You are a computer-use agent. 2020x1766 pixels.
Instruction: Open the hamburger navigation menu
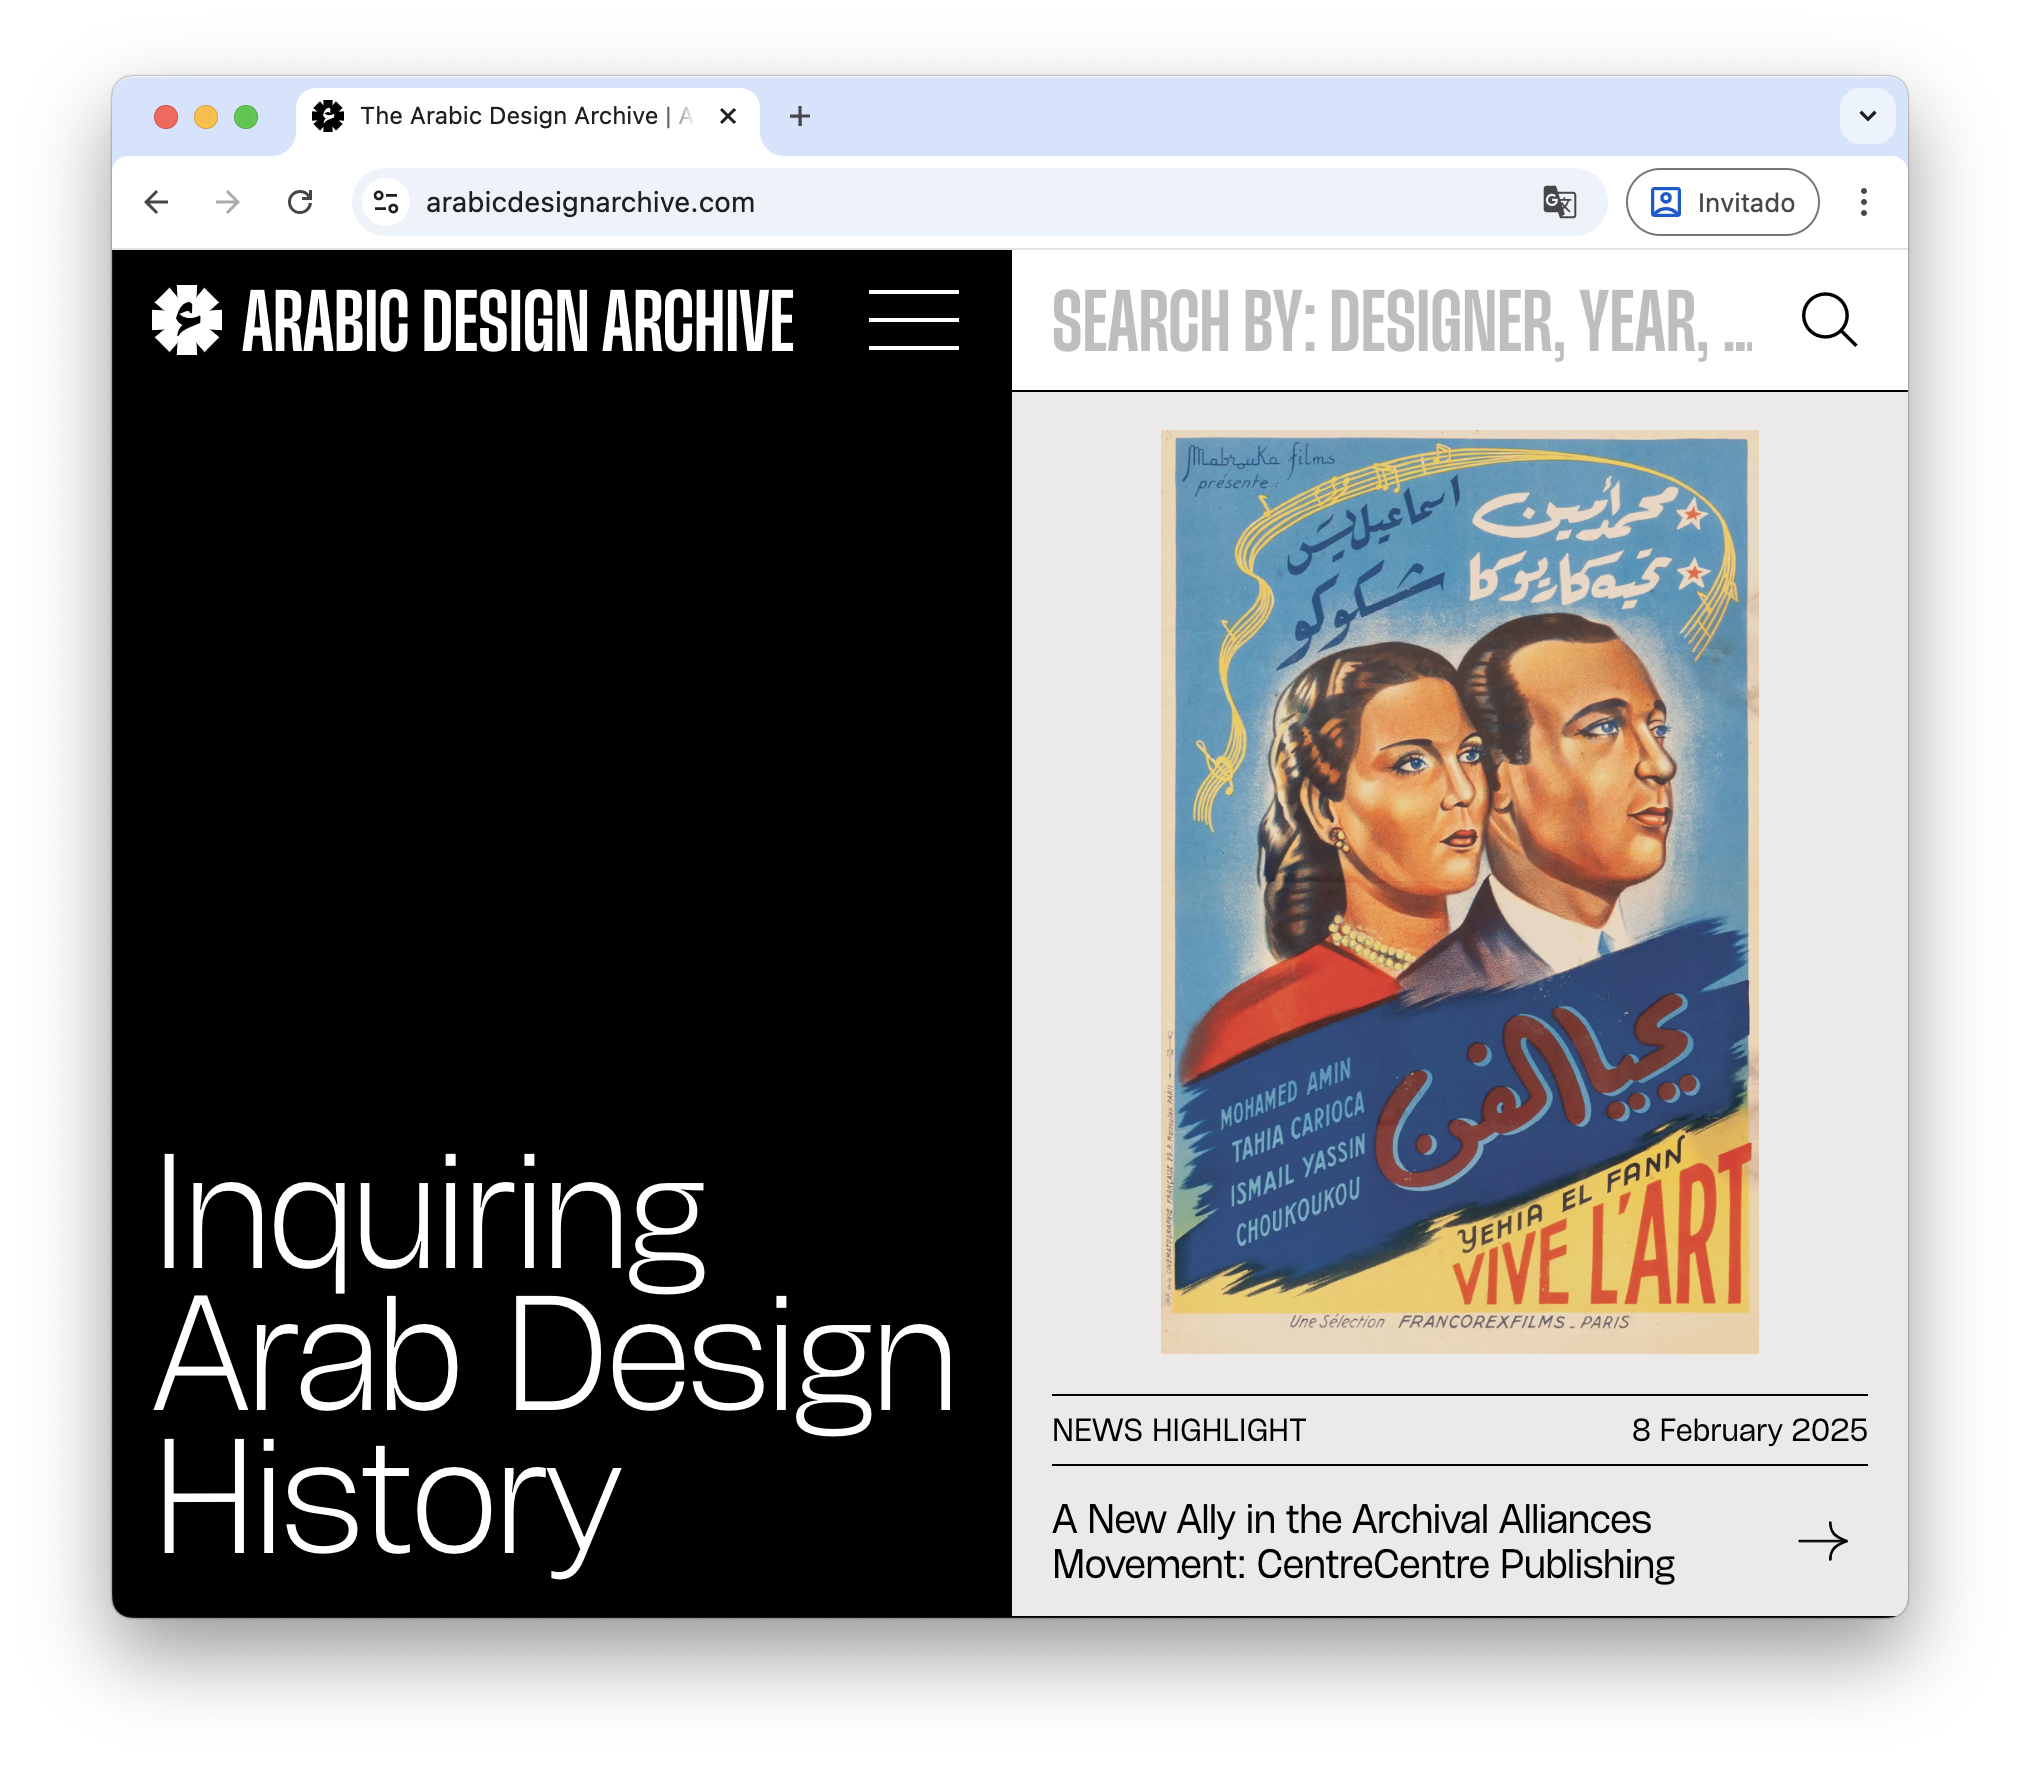click(x=913, y=320)
